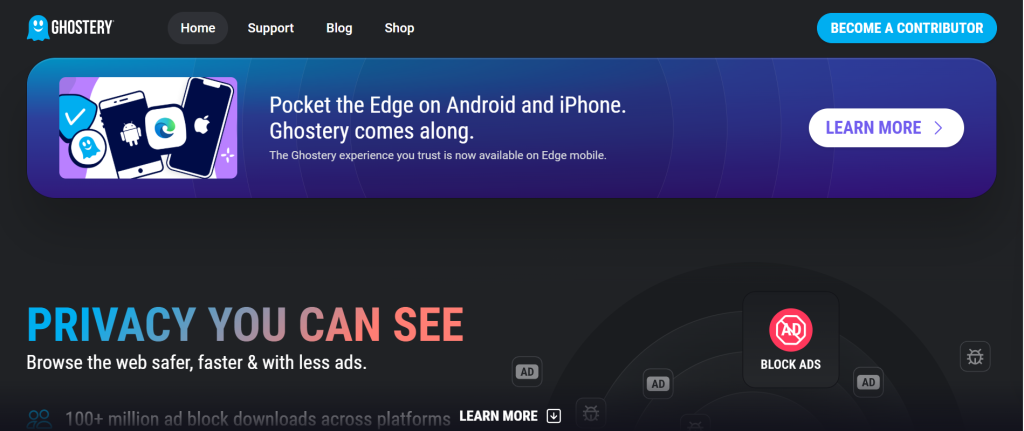Click the bottom Learn More link

point(499,416)
